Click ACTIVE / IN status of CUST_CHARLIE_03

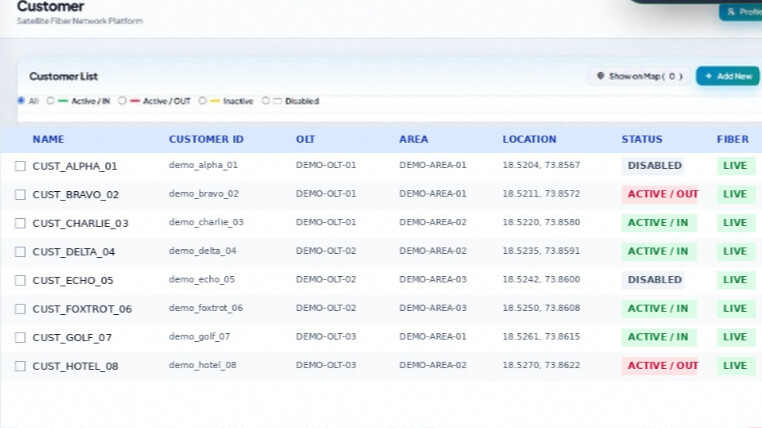click(x=658, y=223)
